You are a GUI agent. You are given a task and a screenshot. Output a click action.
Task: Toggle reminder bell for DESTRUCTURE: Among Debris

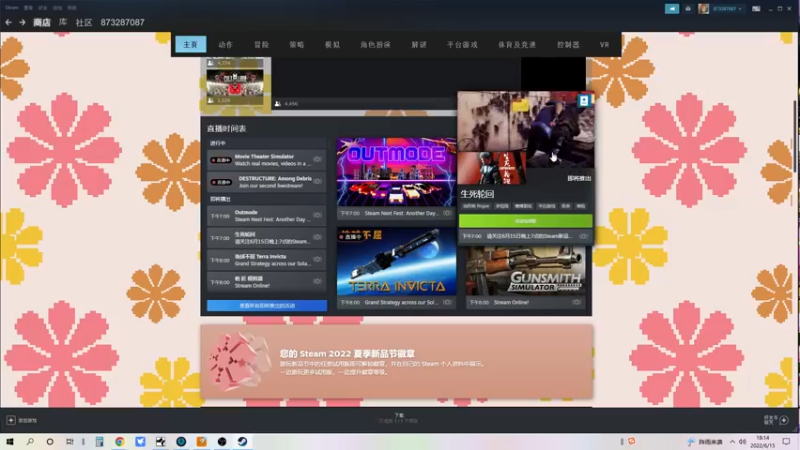click(x=317, y=182)
